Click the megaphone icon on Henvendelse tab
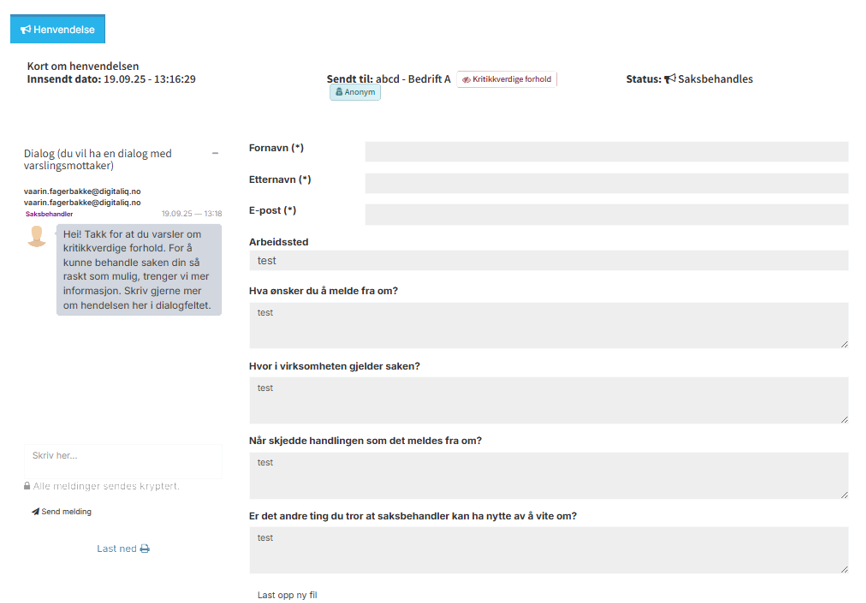 click(x=26, y=30)
